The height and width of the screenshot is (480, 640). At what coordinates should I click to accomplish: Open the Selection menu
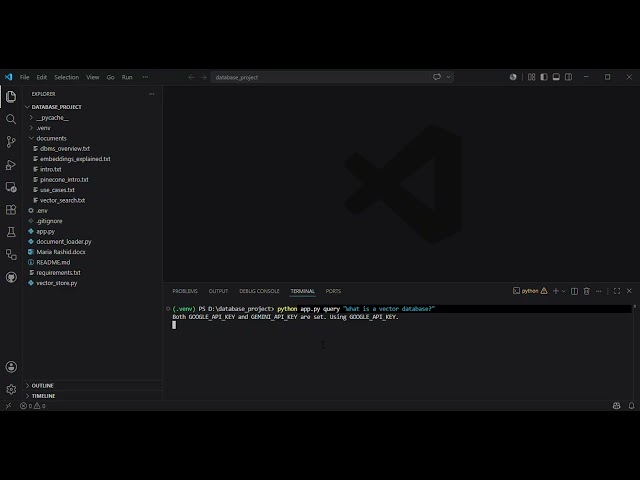(67, 77)
